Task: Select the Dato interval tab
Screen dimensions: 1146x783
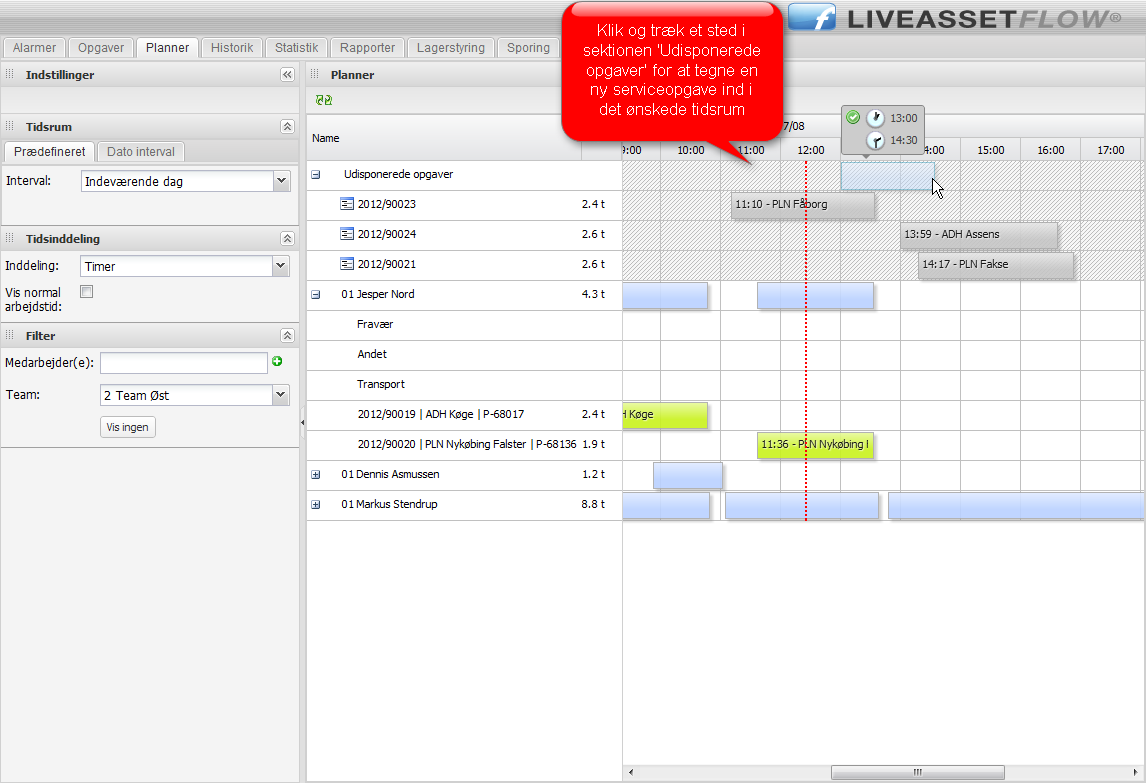Action: 141,152
